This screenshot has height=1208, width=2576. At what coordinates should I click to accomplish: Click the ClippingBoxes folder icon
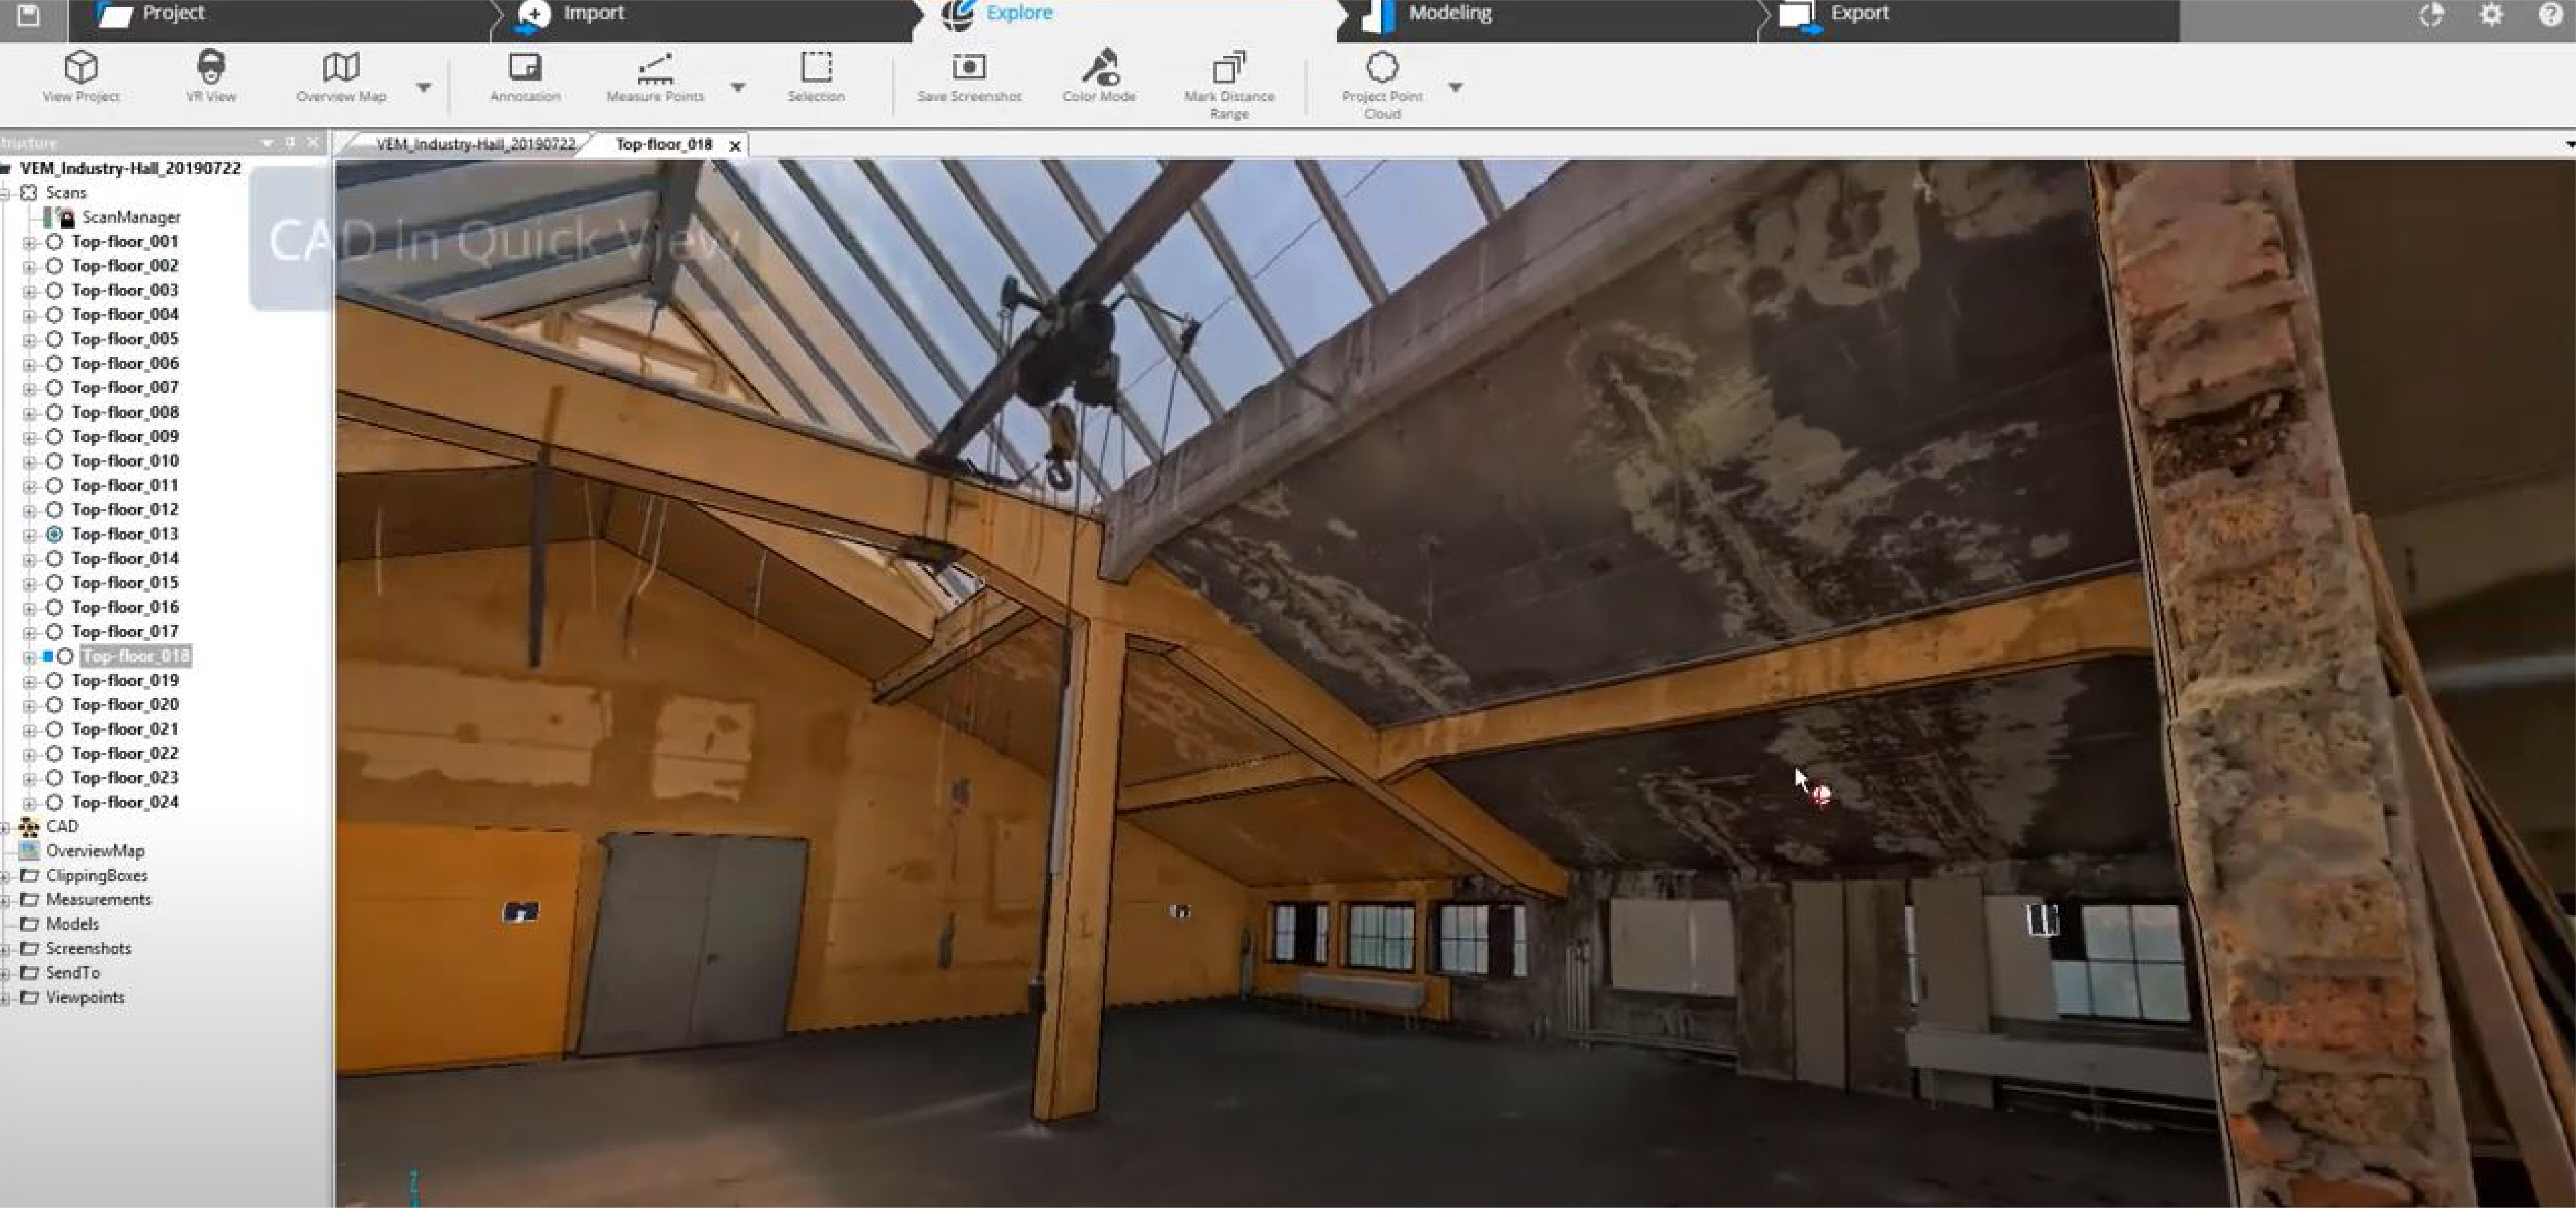tap(29, 875)
